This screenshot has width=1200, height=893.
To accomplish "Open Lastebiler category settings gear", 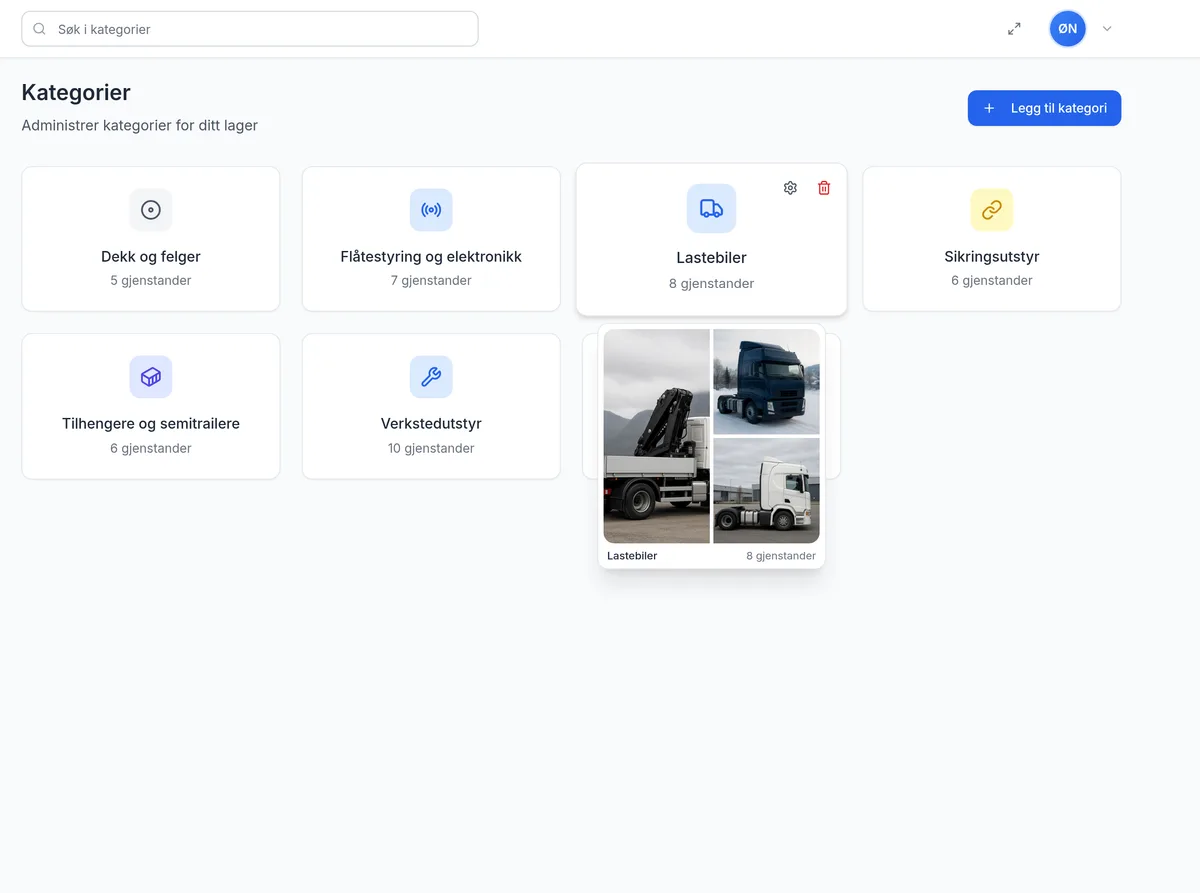I will pos(790,188).
